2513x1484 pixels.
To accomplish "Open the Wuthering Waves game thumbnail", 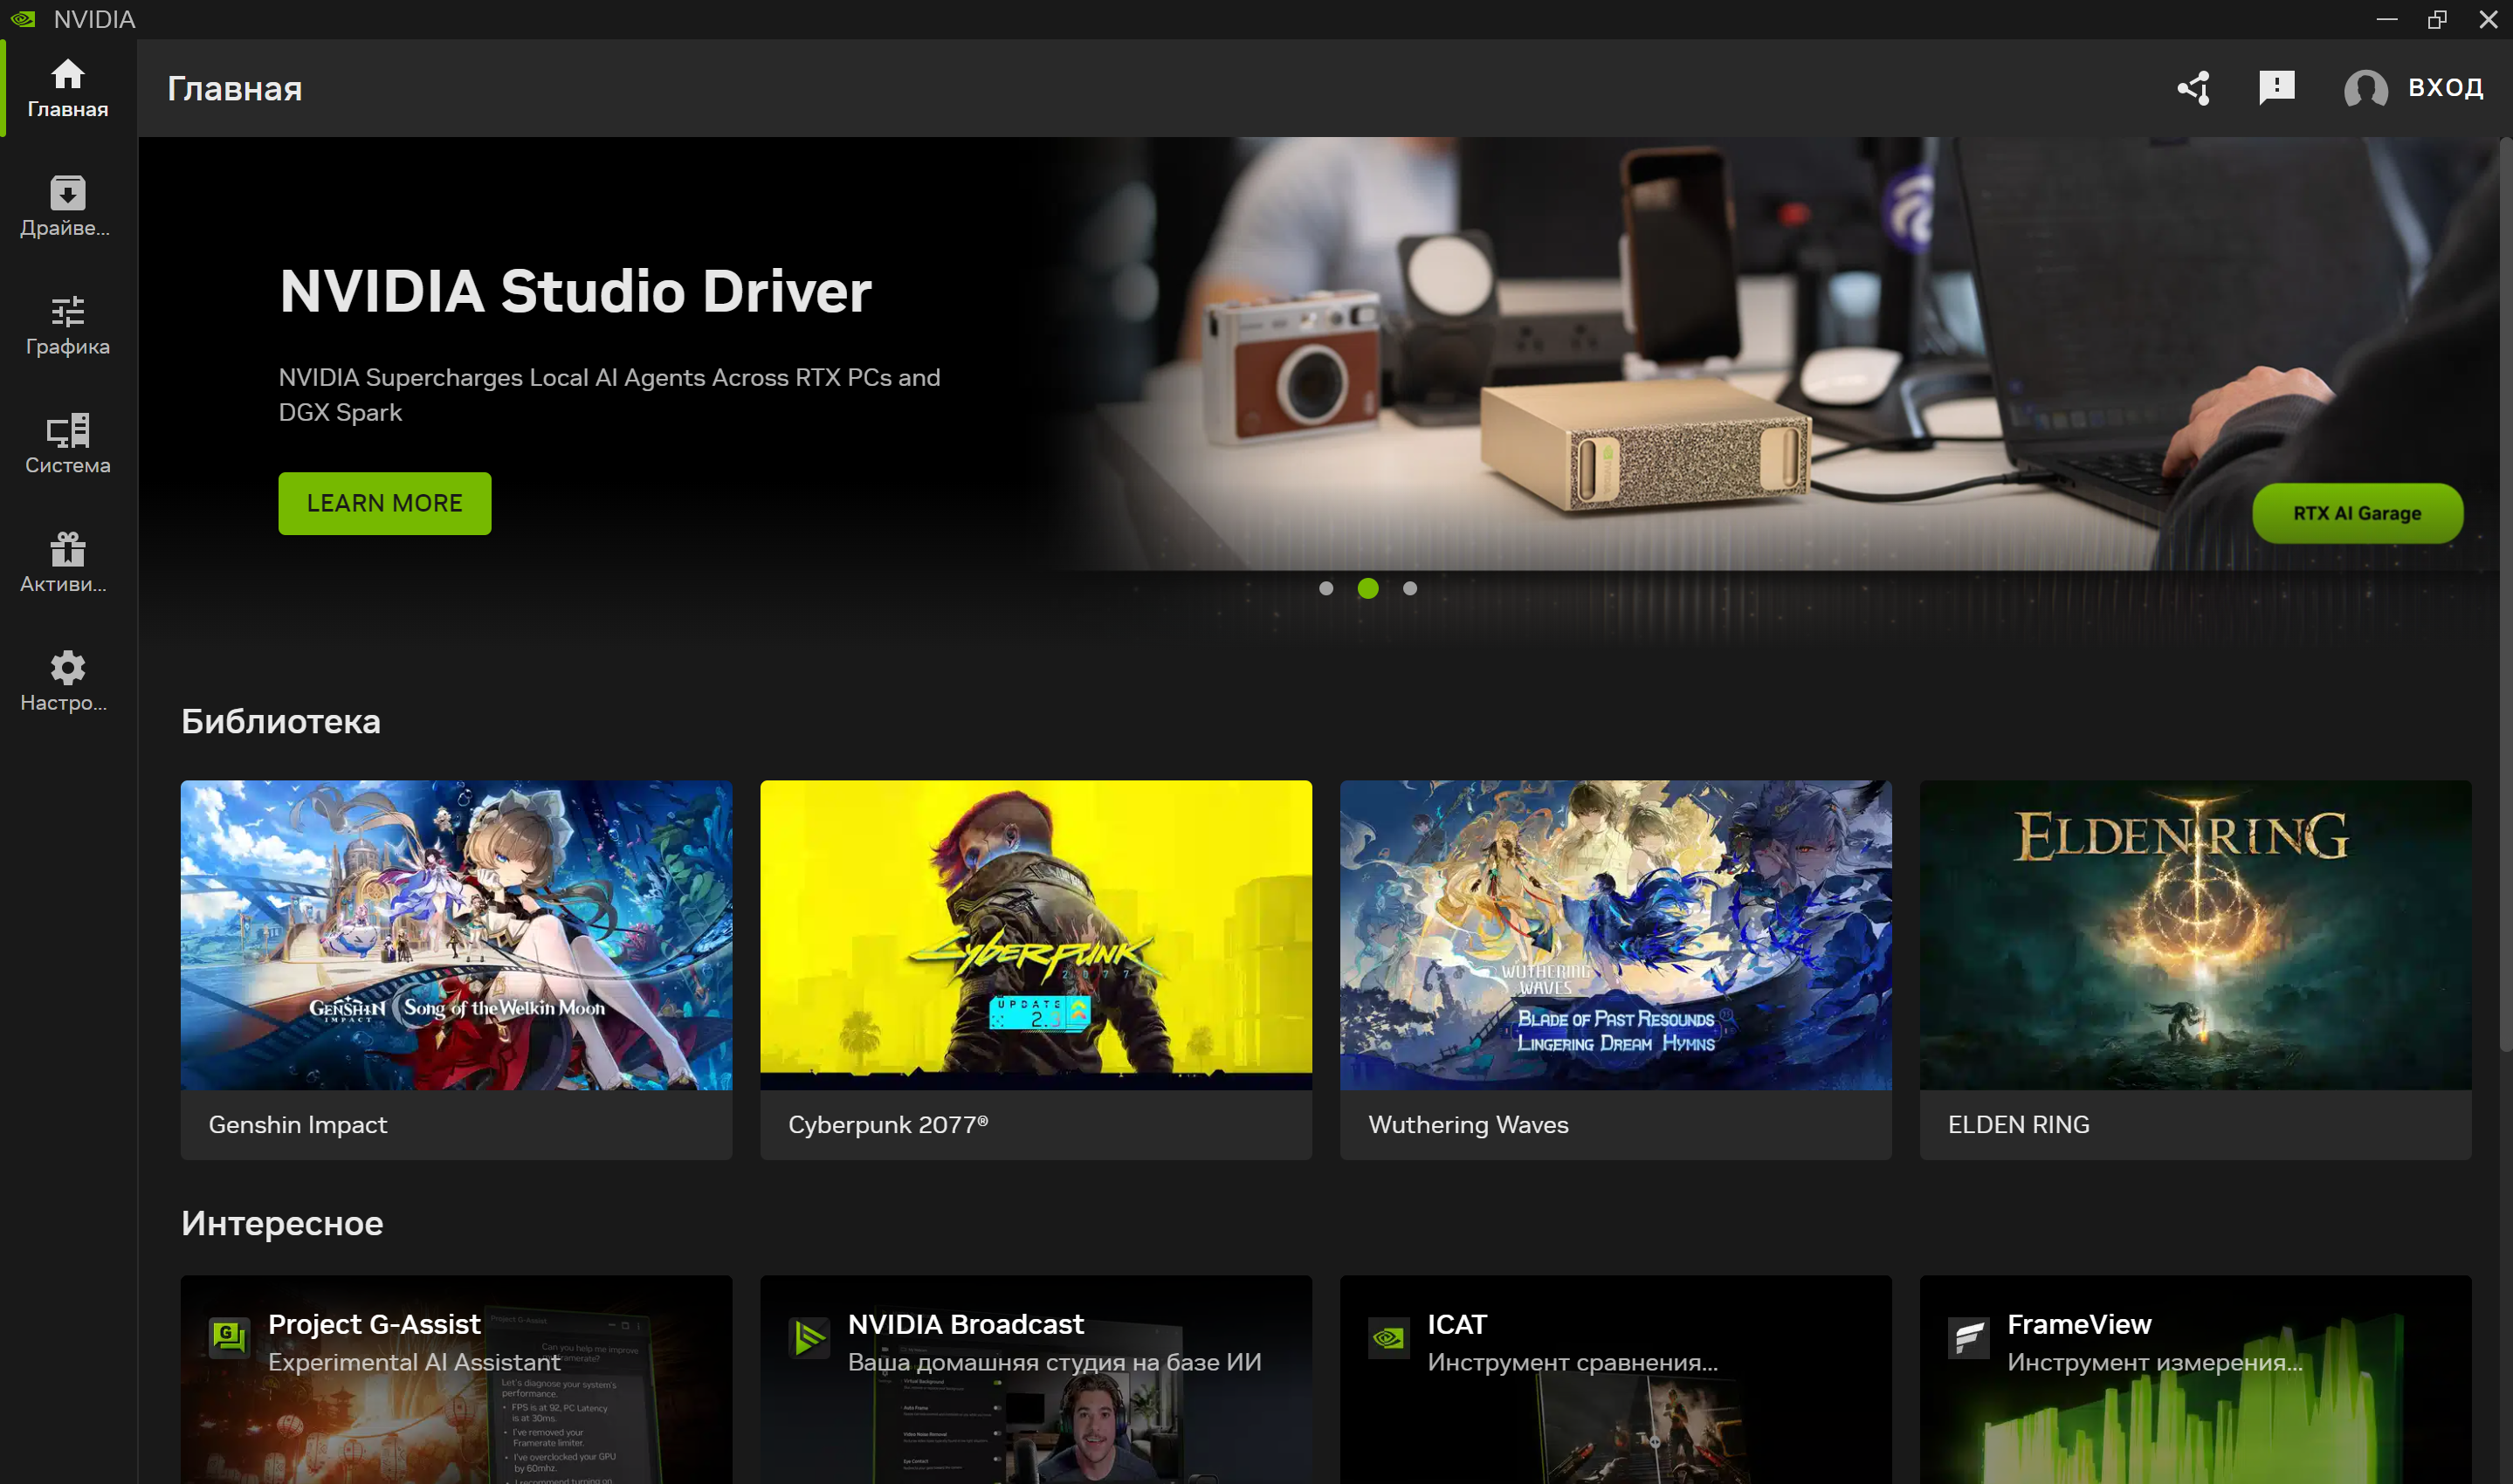I will [x=1616, y=935].
